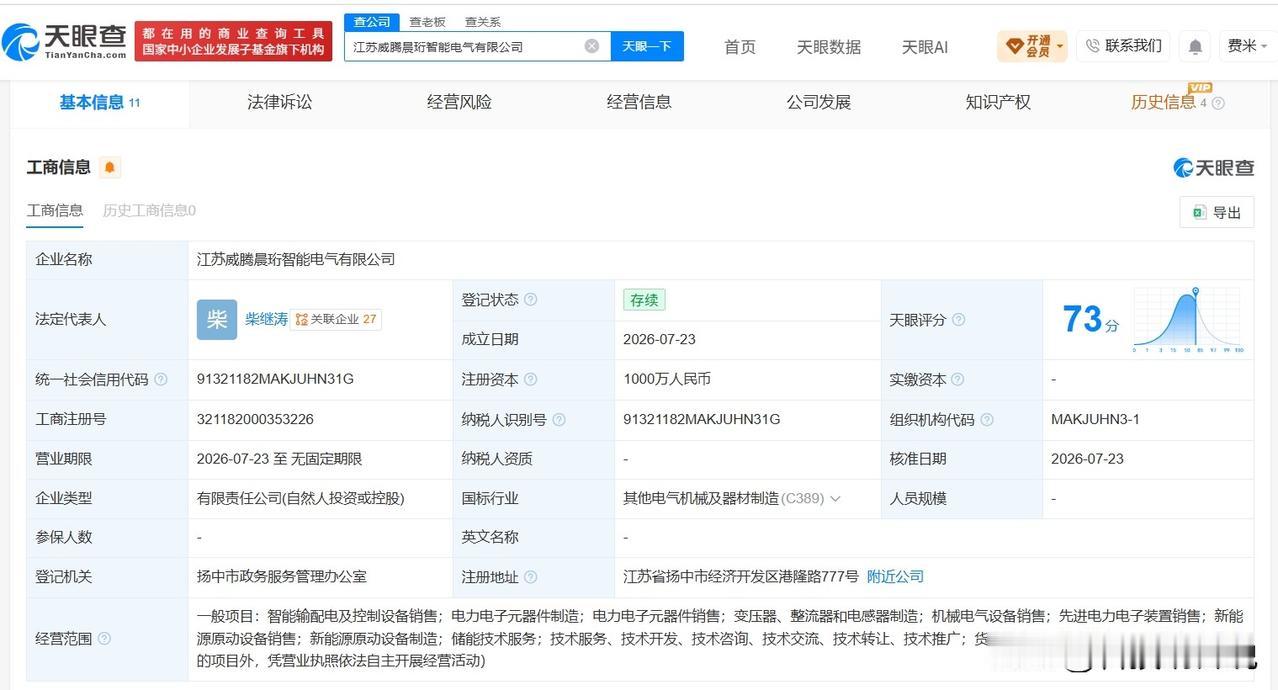
Task: Select the 历史工商信息0 sub-tab
Action: pyautogui.click(x=149, y=210)
